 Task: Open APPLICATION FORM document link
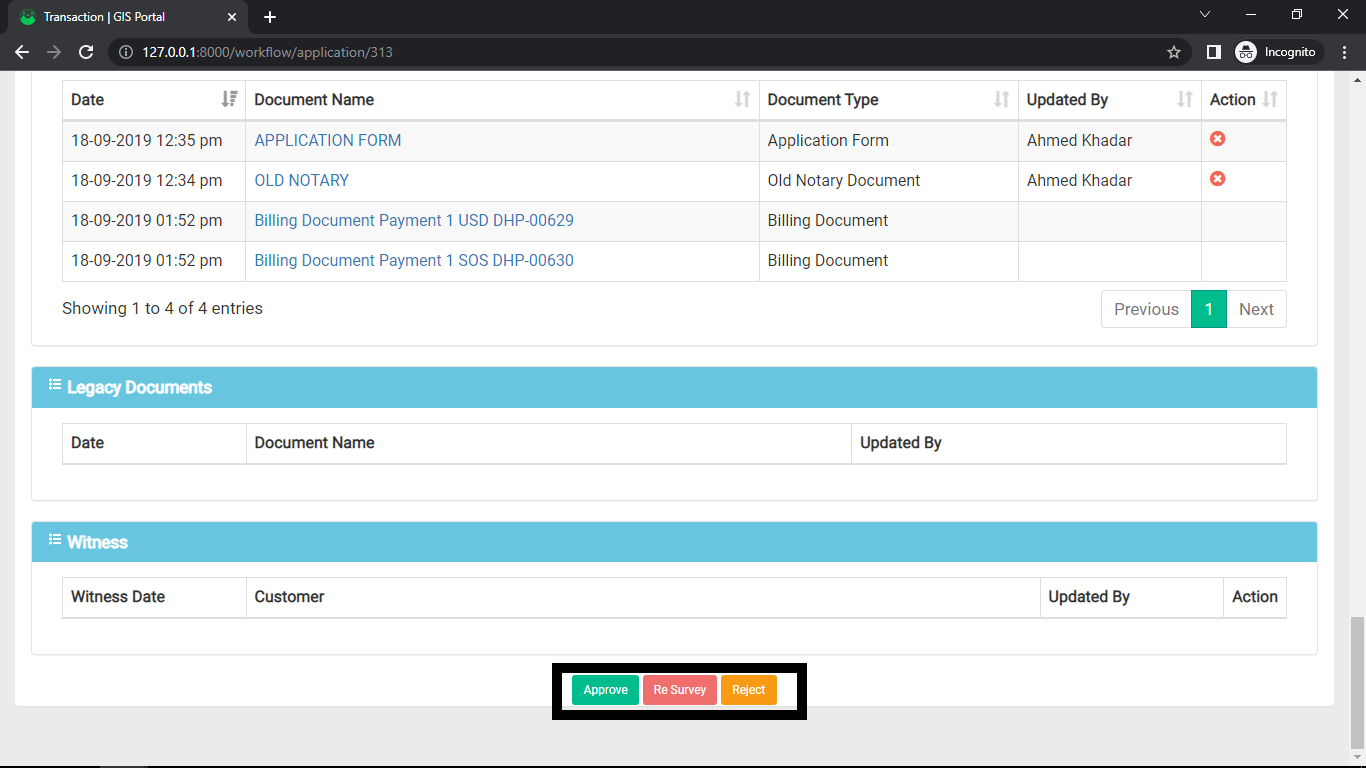click(328, 140)
